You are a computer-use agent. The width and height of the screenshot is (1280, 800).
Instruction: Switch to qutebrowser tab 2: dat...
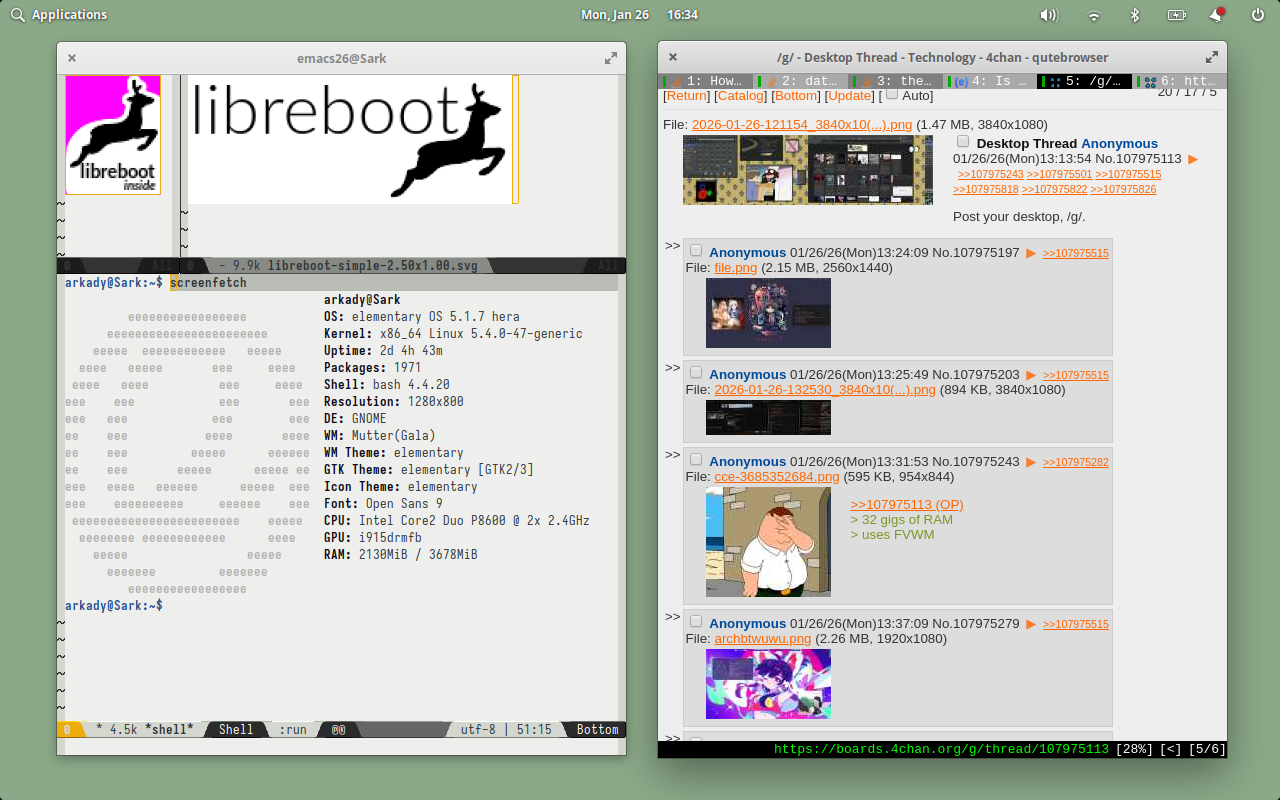[801, 81]
